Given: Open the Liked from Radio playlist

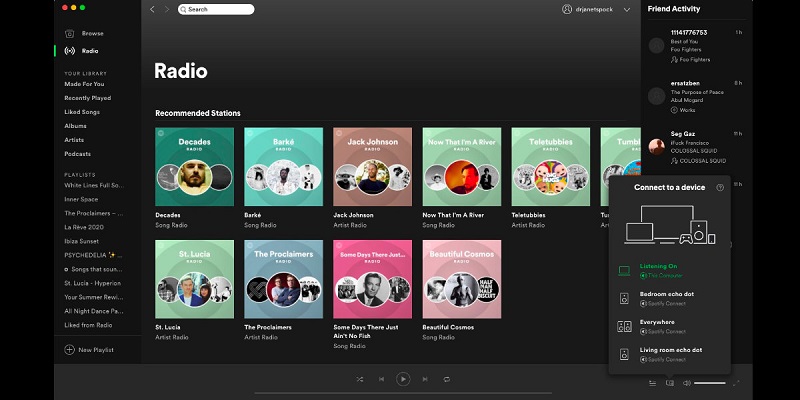Looking at the screenshot, I should pos(88,325).
